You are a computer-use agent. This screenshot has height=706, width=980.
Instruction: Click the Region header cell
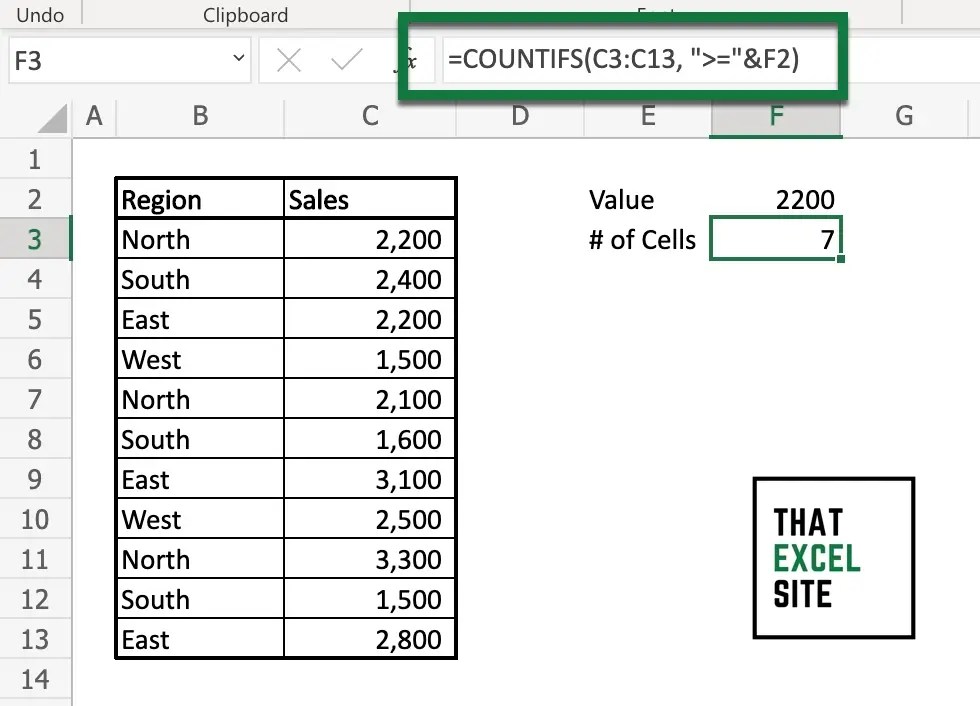point(199,198)
